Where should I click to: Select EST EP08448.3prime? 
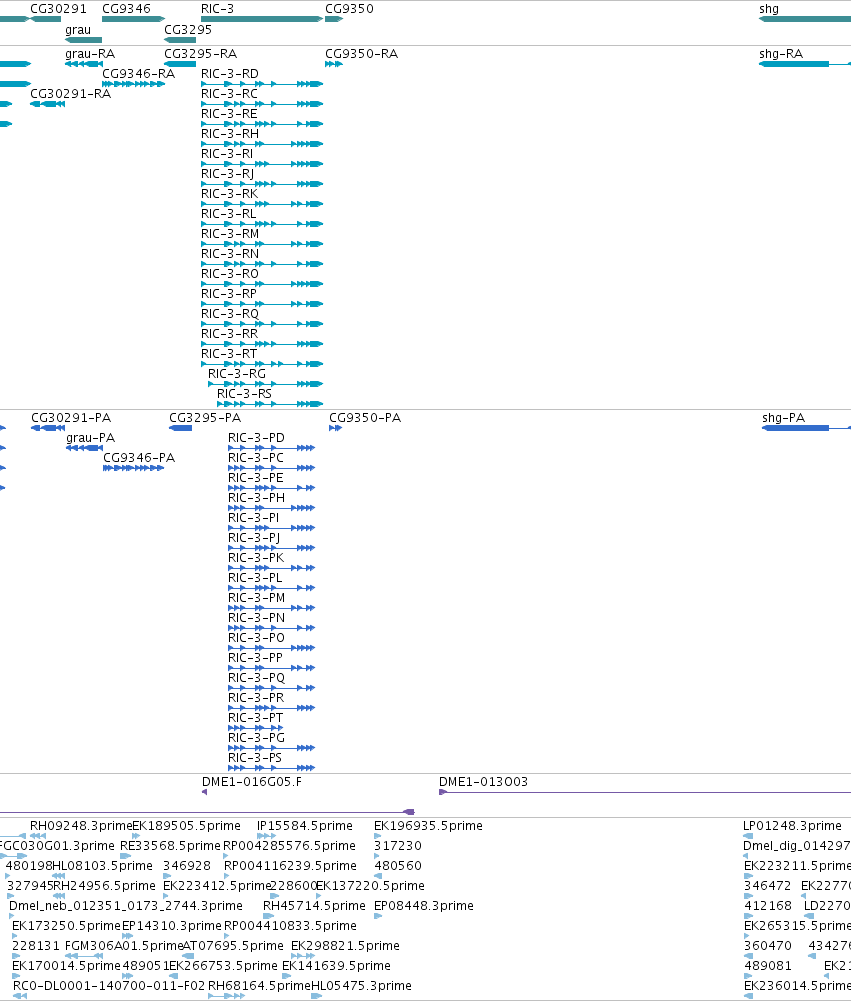pyautogui.click(x=378, y=916)
